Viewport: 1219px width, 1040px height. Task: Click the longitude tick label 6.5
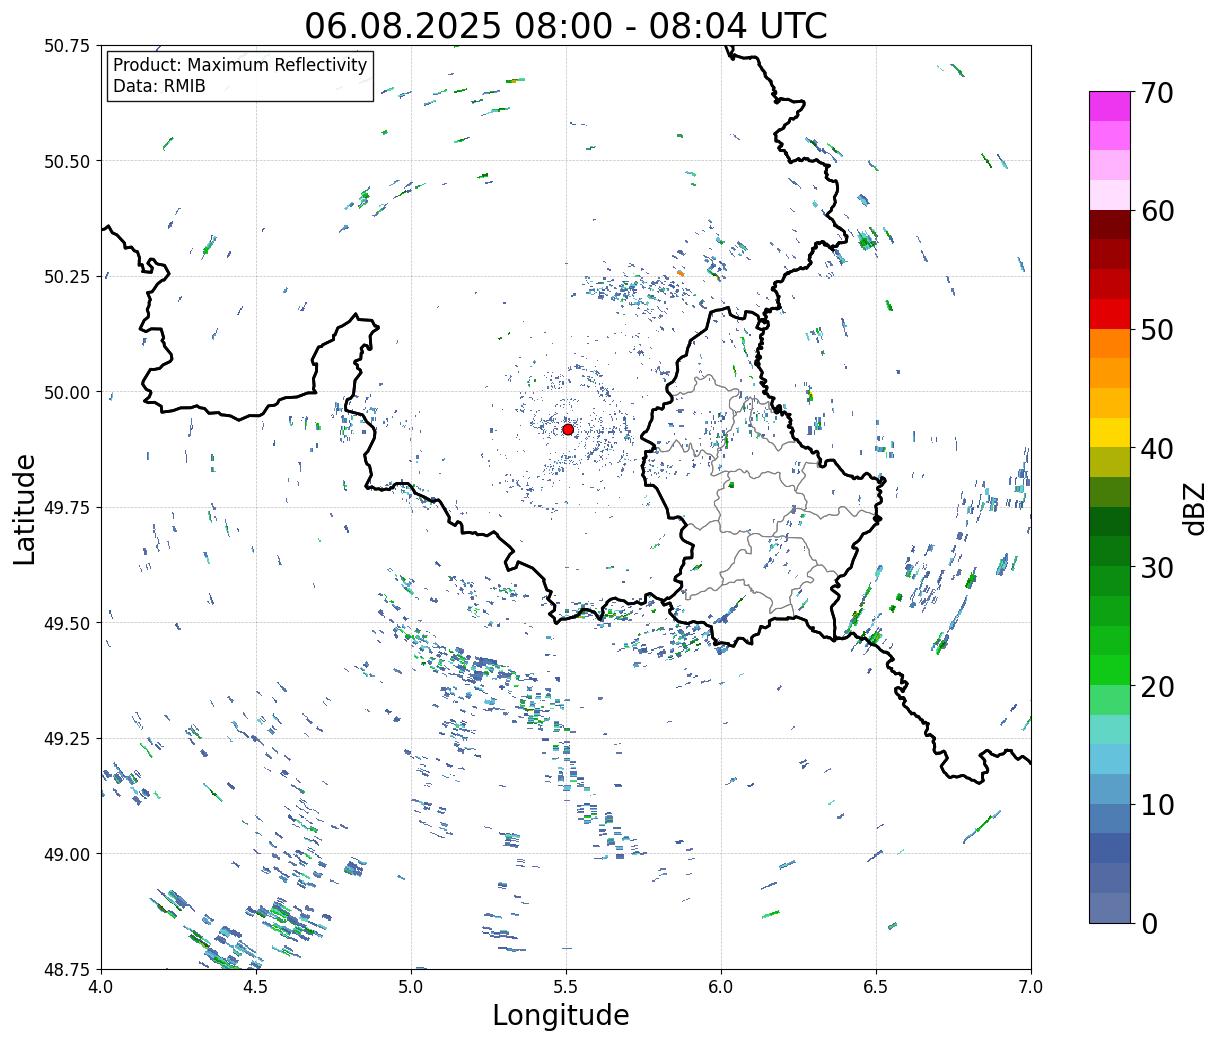coord(876,987)
